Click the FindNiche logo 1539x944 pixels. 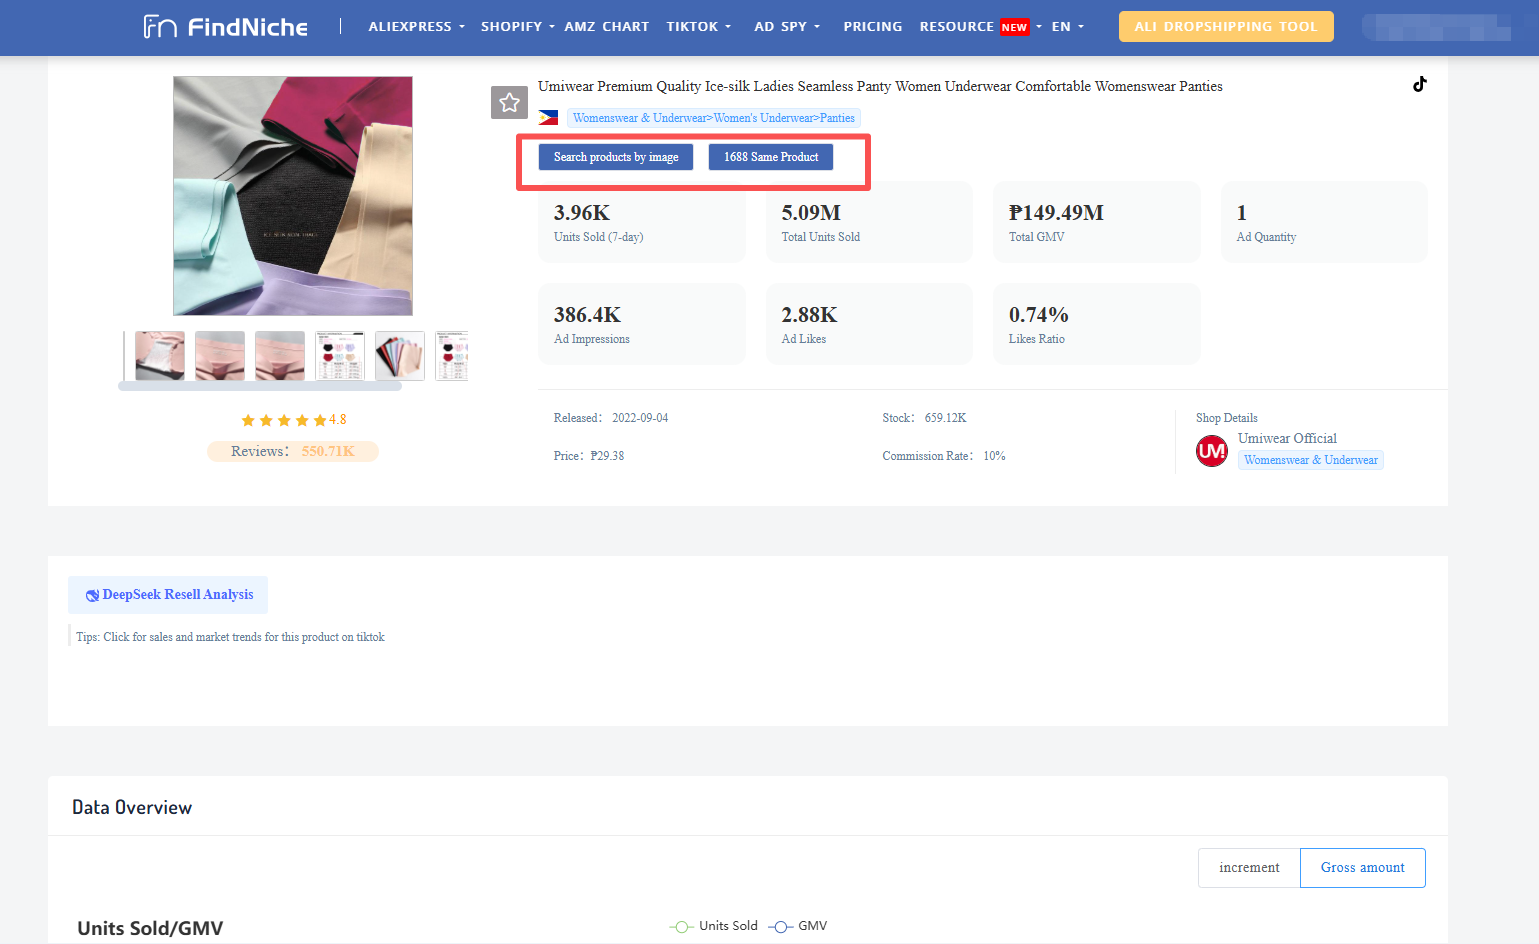(226, 27)
